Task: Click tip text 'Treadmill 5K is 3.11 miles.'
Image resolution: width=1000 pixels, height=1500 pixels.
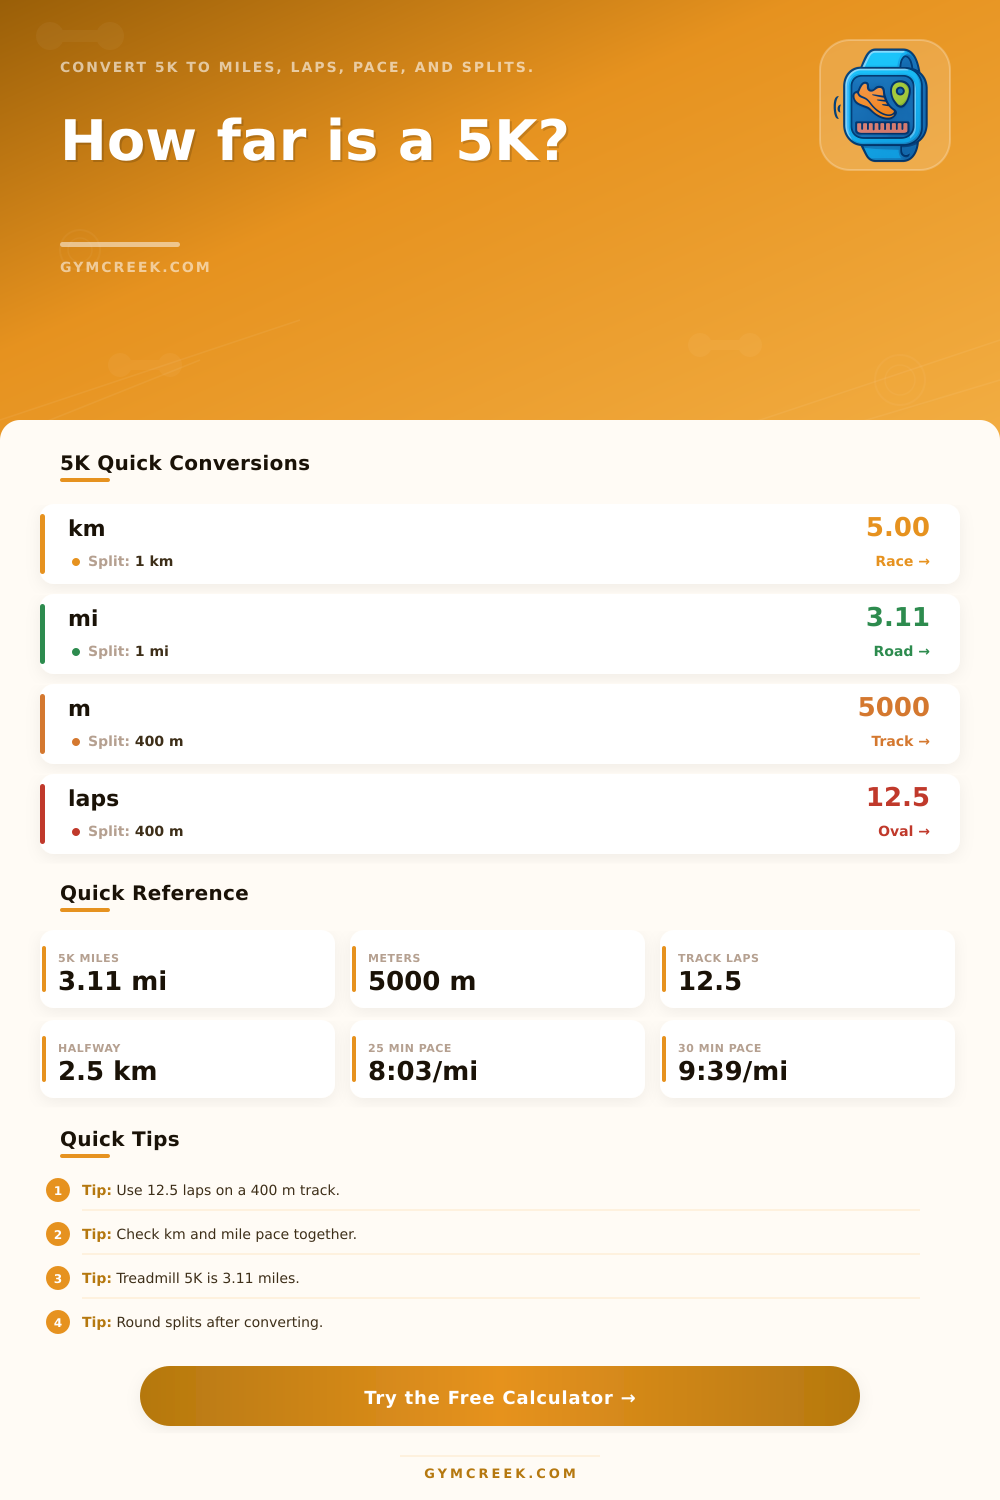Action: [x=208, y=1278]
